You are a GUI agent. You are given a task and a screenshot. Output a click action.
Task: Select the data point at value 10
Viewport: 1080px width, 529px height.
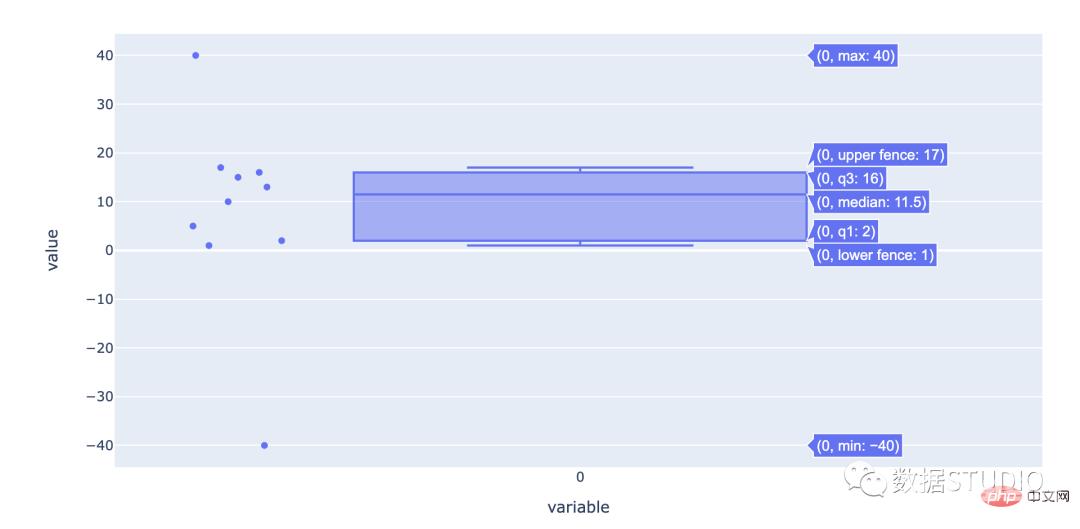click(228, 201)
